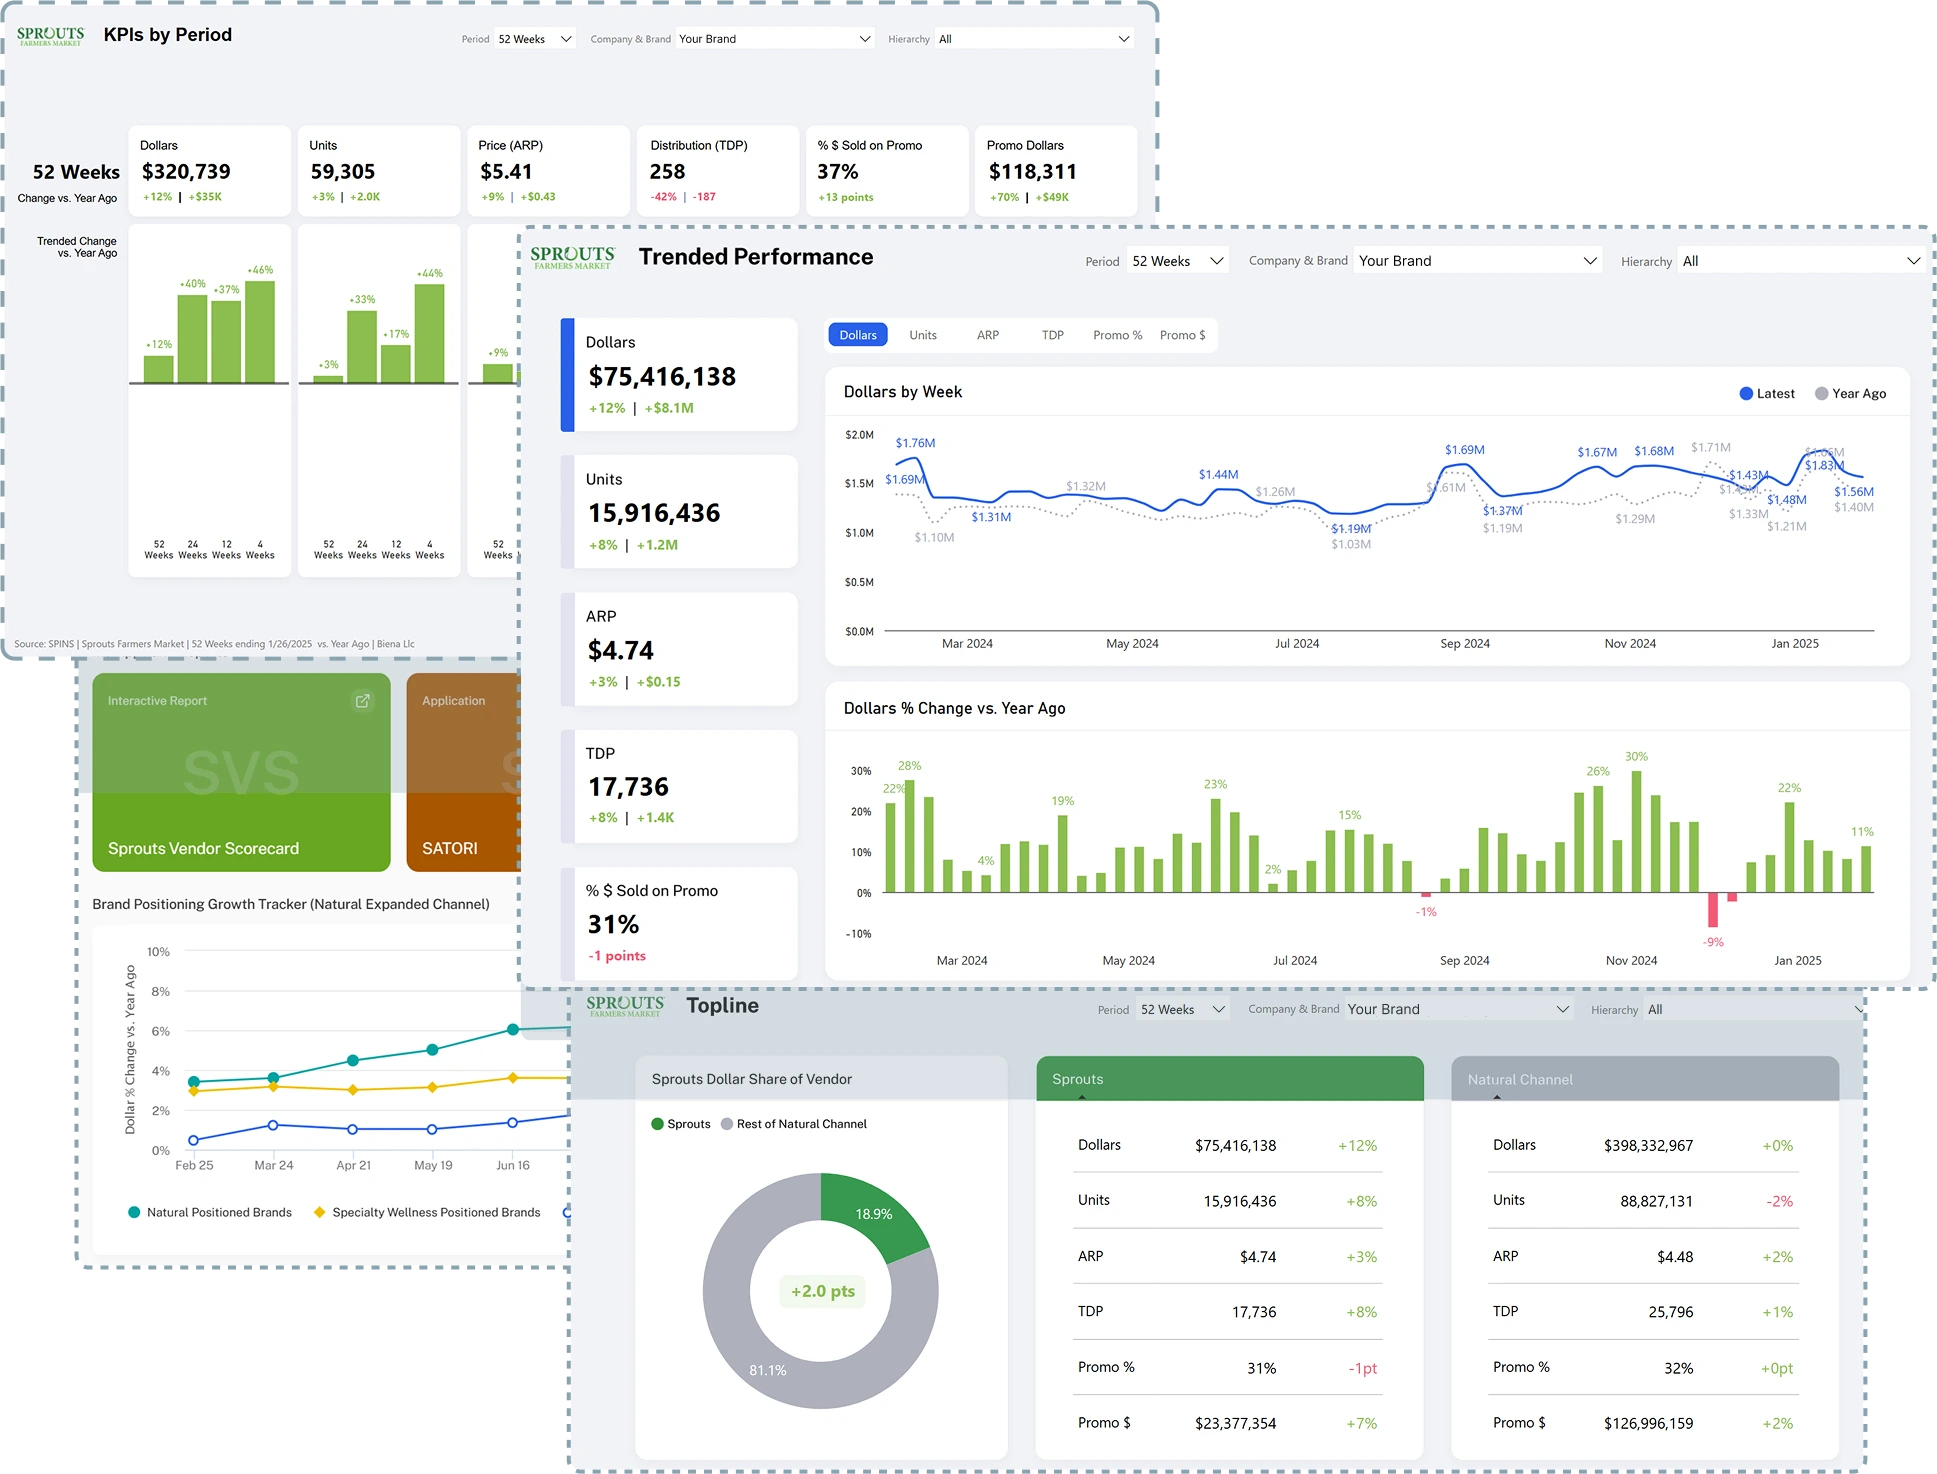Toggle Rest of Natural Channel legend item
The height and width of the screenshot is (1474, 1937).
[x=794, y=1124]
